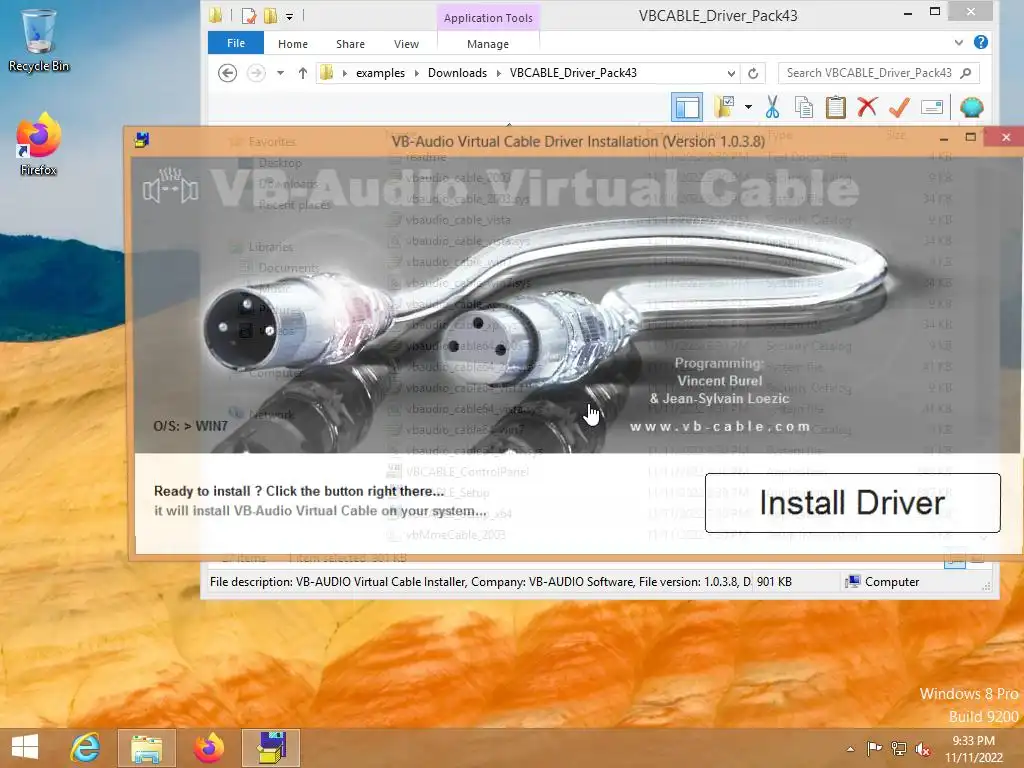Expand the breadcrumb arrow after examples
The image size is (1024, 768).
click(417, 72)
